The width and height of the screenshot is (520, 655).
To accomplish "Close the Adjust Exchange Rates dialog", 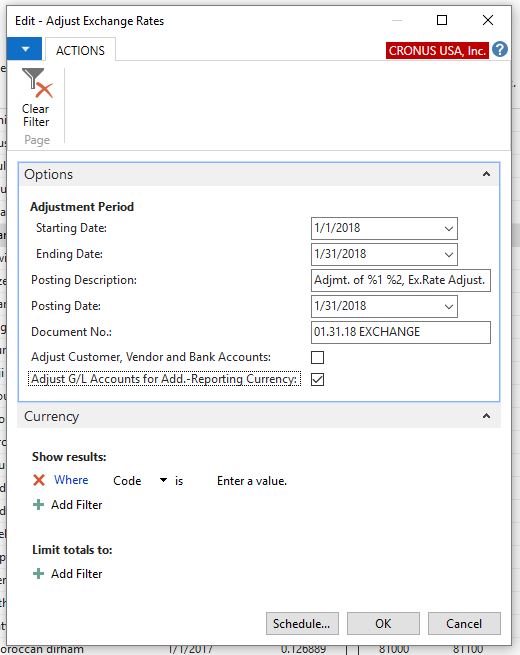I will point(487,20).
